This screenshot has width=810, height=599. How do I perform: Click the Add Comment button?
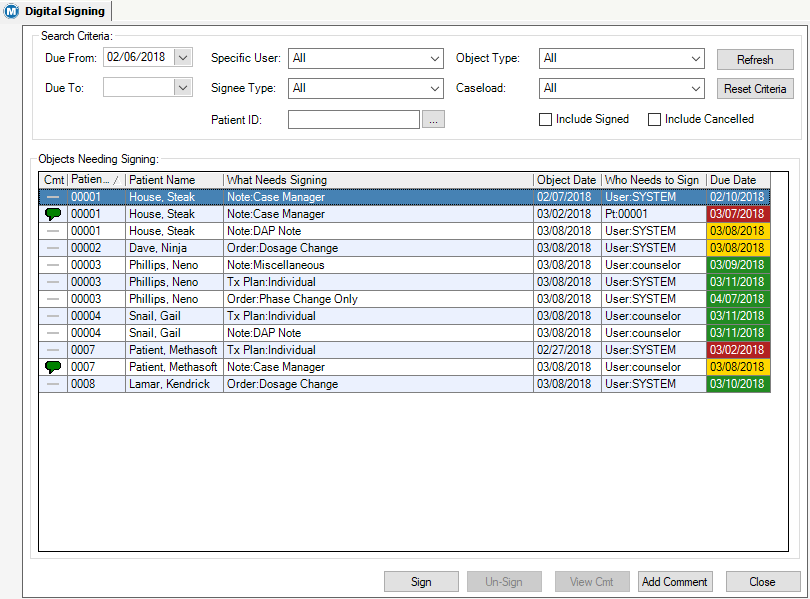point(675,581)
